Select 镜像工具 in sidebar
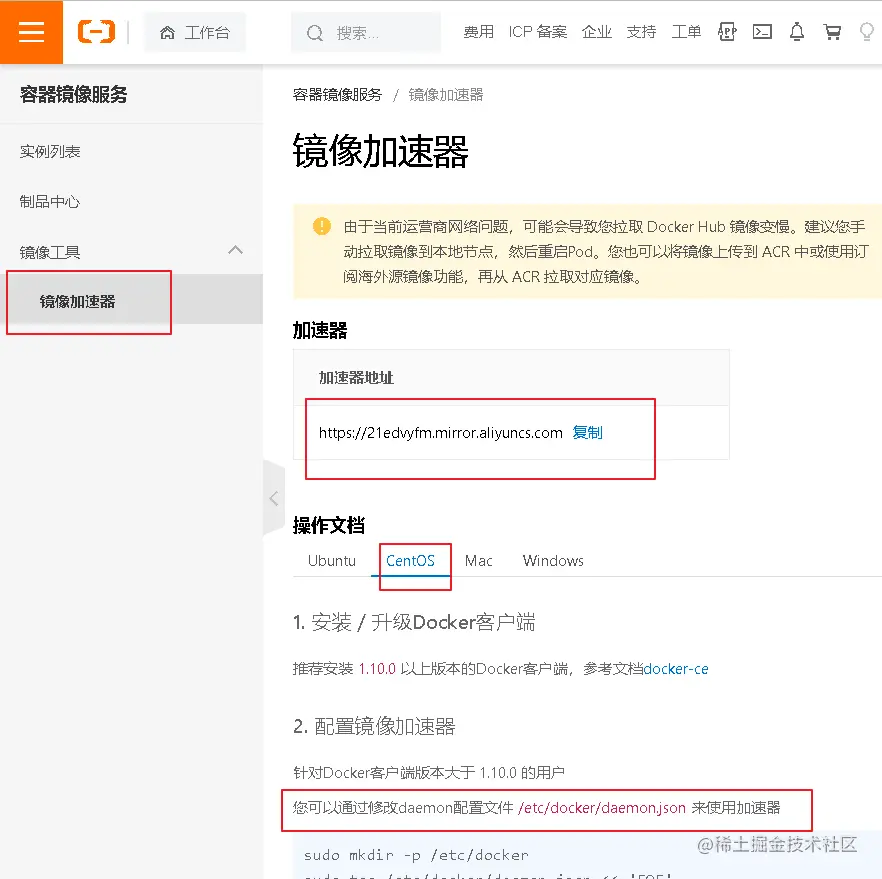 tap(50, 252)
